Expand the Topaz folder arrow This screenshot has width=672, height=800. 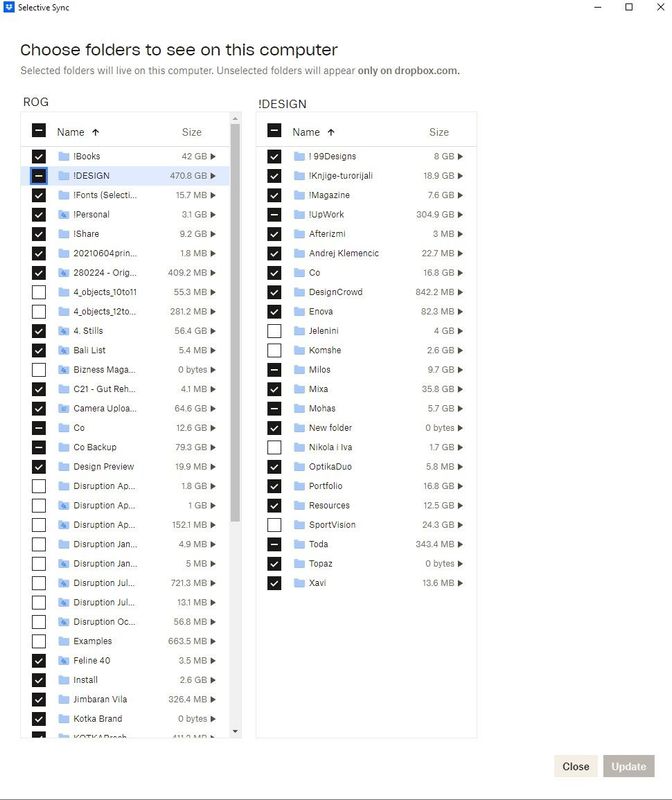[x=460, y=563]
